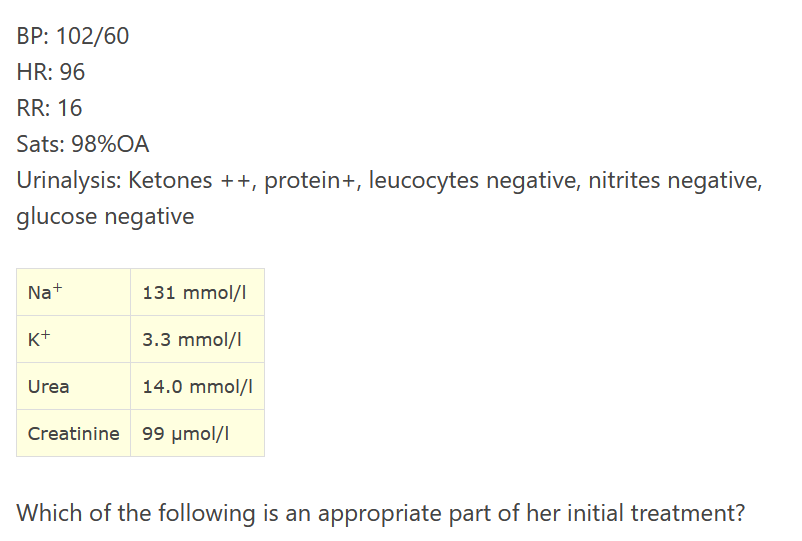Viewport: 802px width, 541px height.
Task: Click the initial treatment question text
Action: (x=381, y=513)
